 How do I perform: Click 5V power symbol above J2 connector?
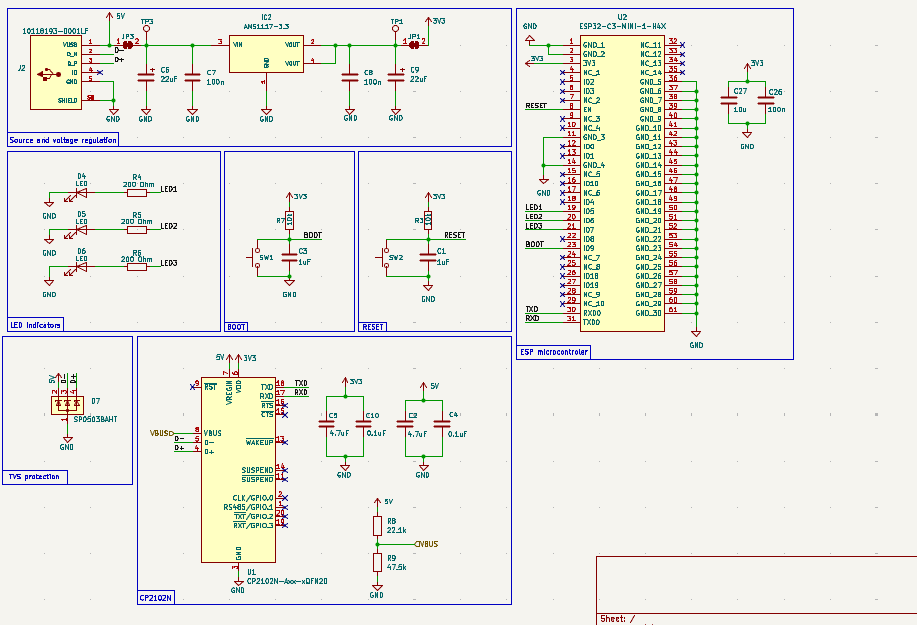[109, 17]
